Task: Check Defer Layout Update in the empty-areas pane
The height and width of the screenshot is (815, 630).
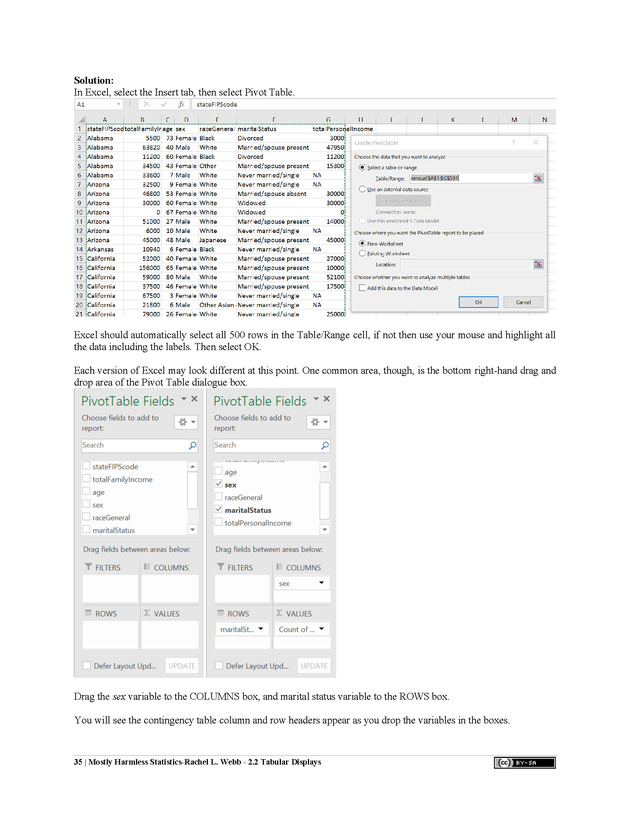Action: (x=87, y=665)
